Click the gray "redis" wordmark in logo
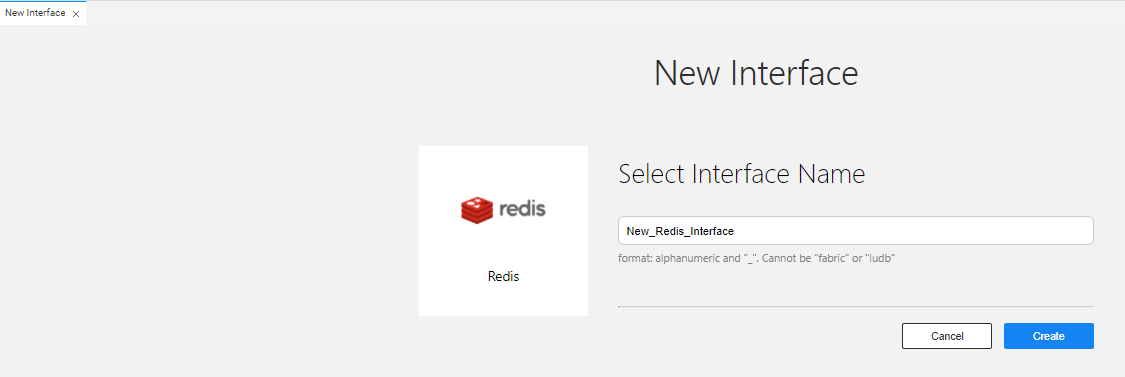 (522, 209)
